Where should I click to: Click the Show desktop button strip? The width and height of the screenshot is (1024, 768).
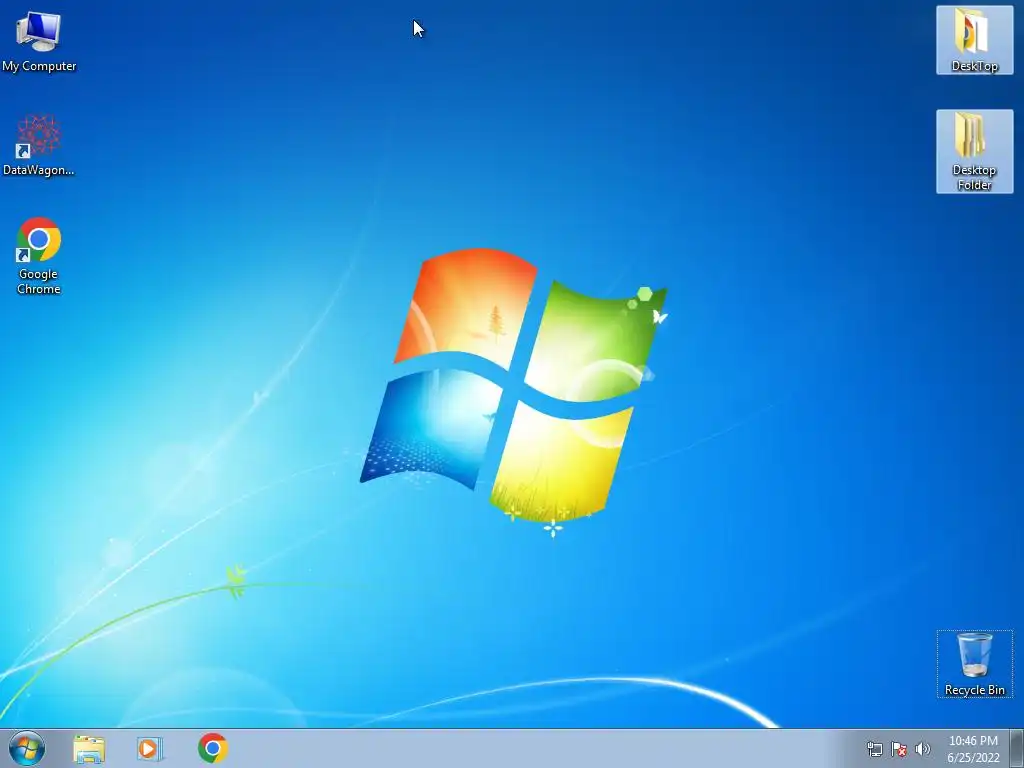(1016, 748)
